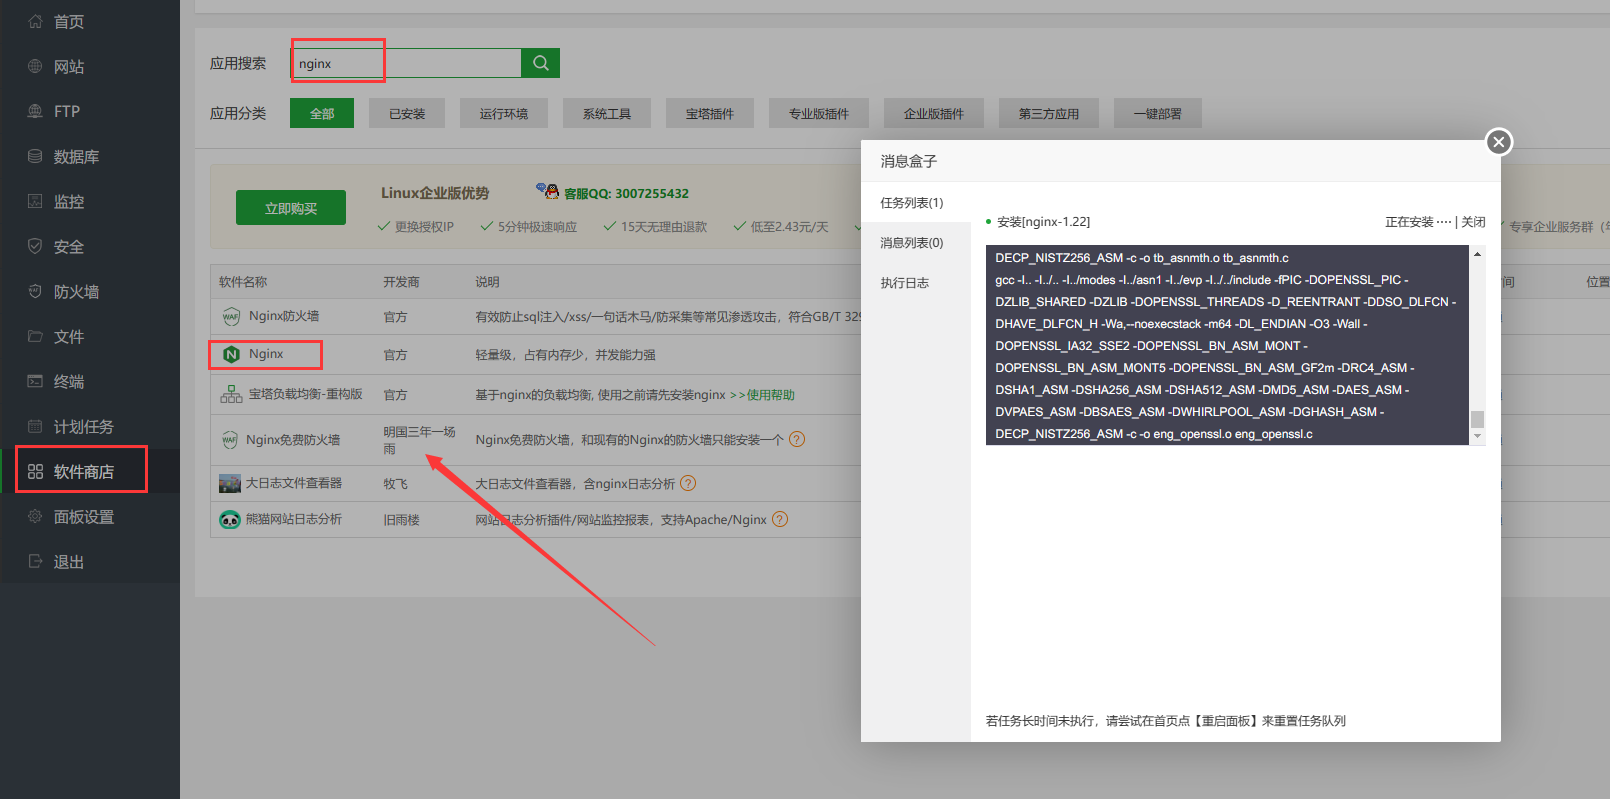This screenshot has height=799, width=1610.
Task: Focus the 应用搜索 search field
Action: coord(406,63)
